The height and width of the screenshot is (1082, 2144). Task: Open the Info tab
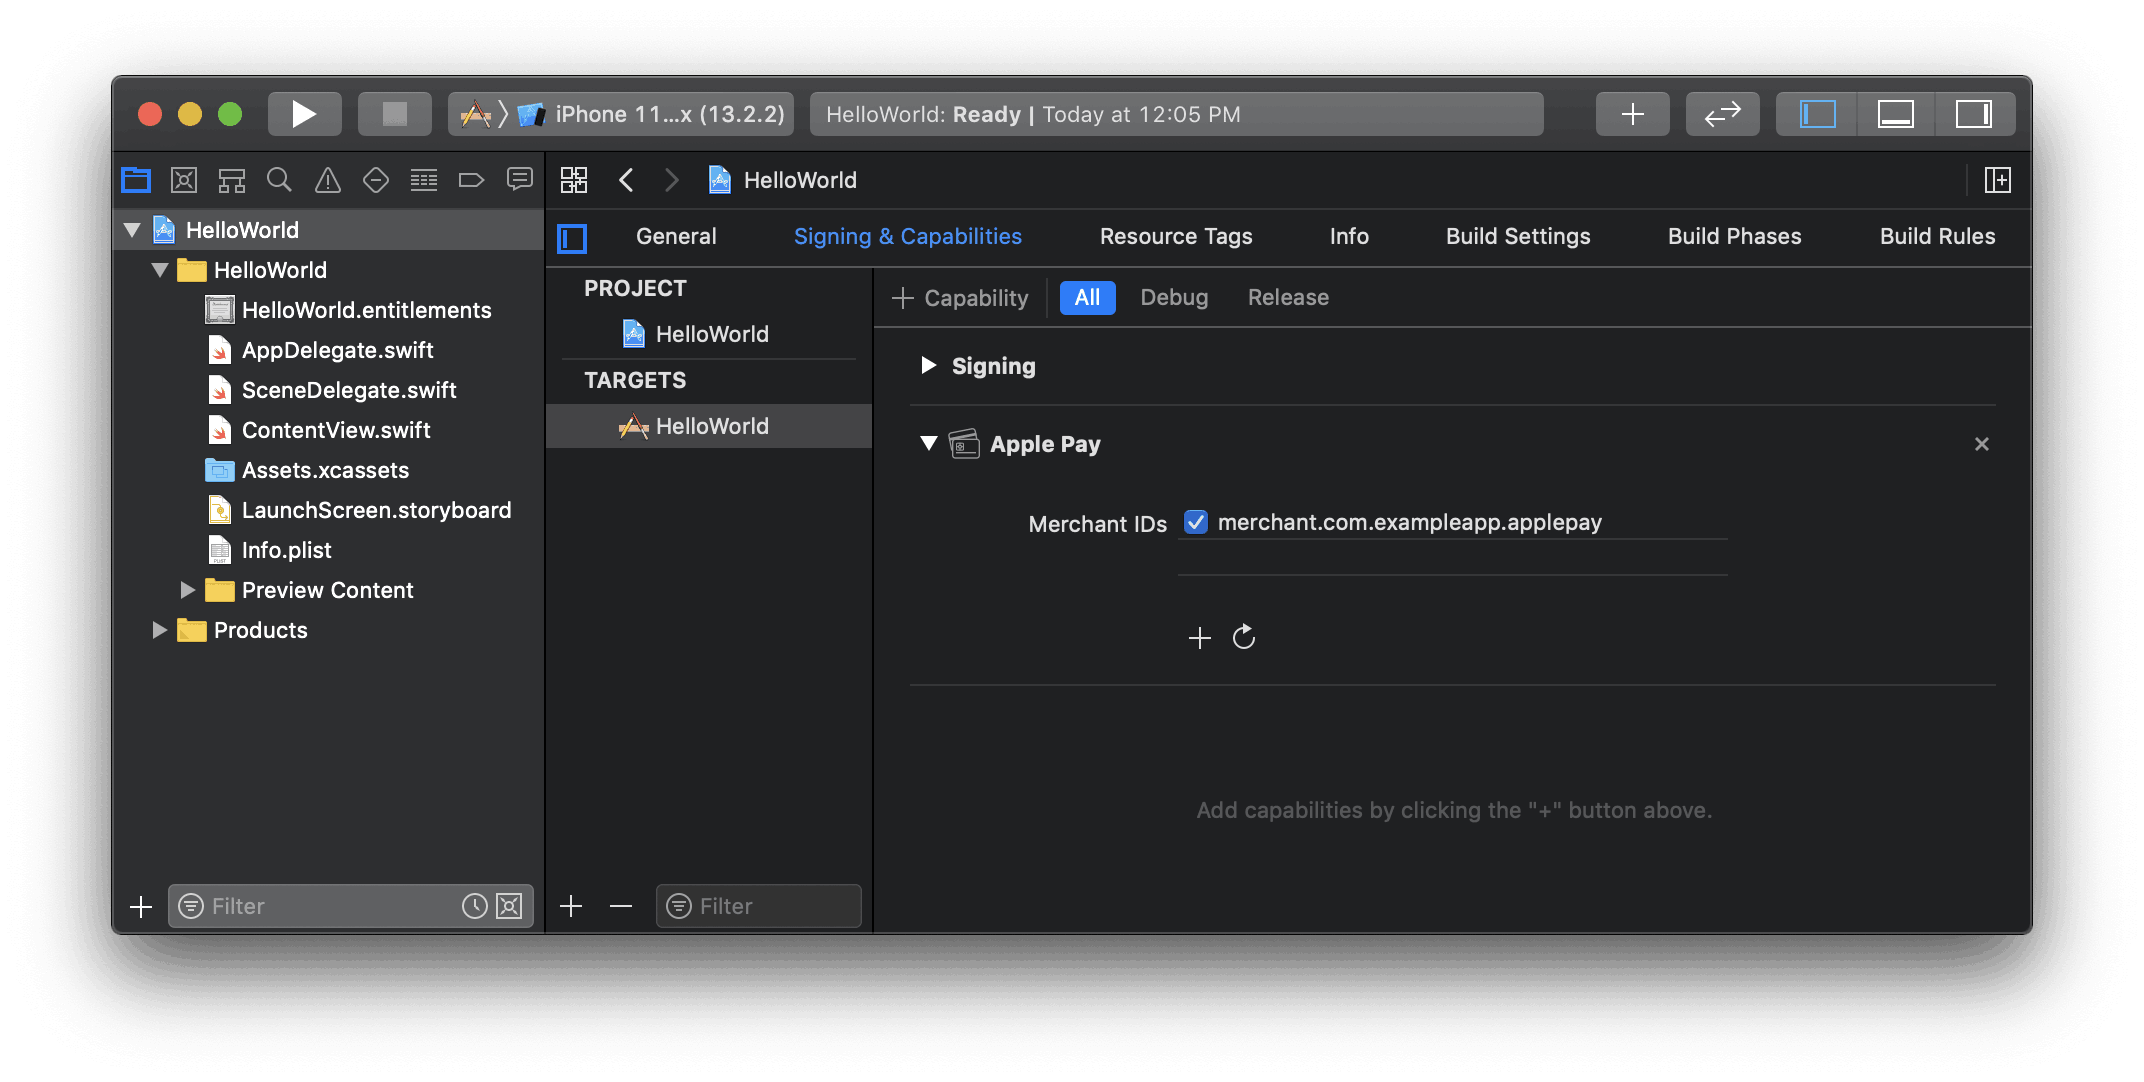[1349, 237]
